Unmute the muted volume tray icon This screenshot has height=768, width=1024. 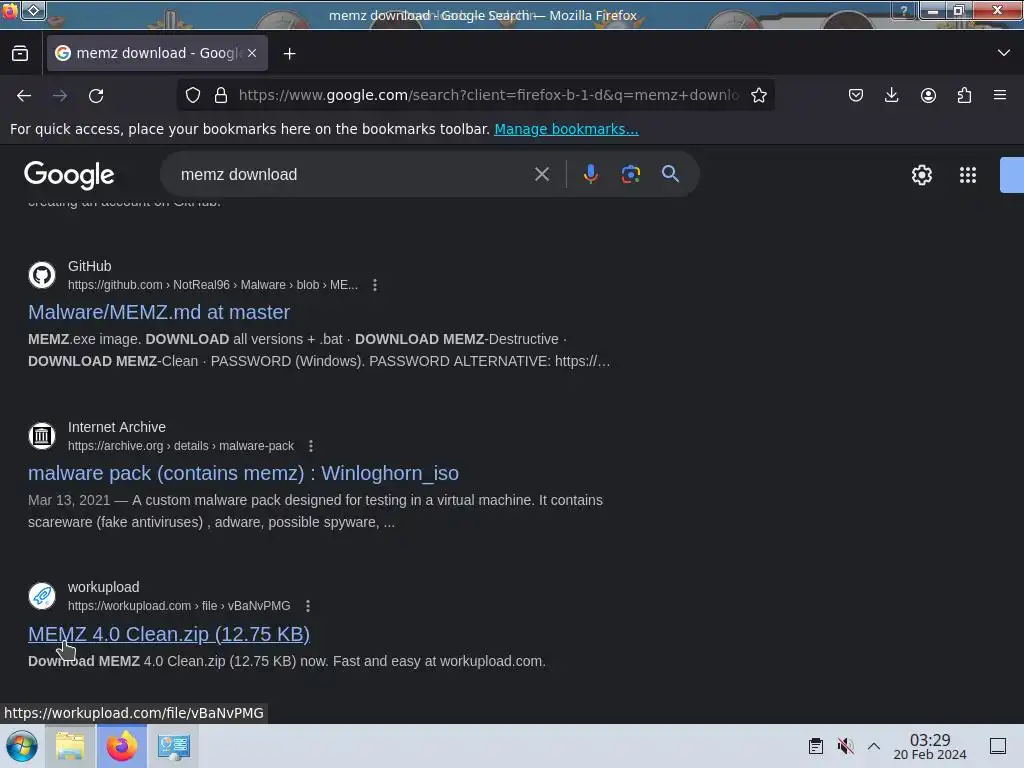tap(845, 746)
